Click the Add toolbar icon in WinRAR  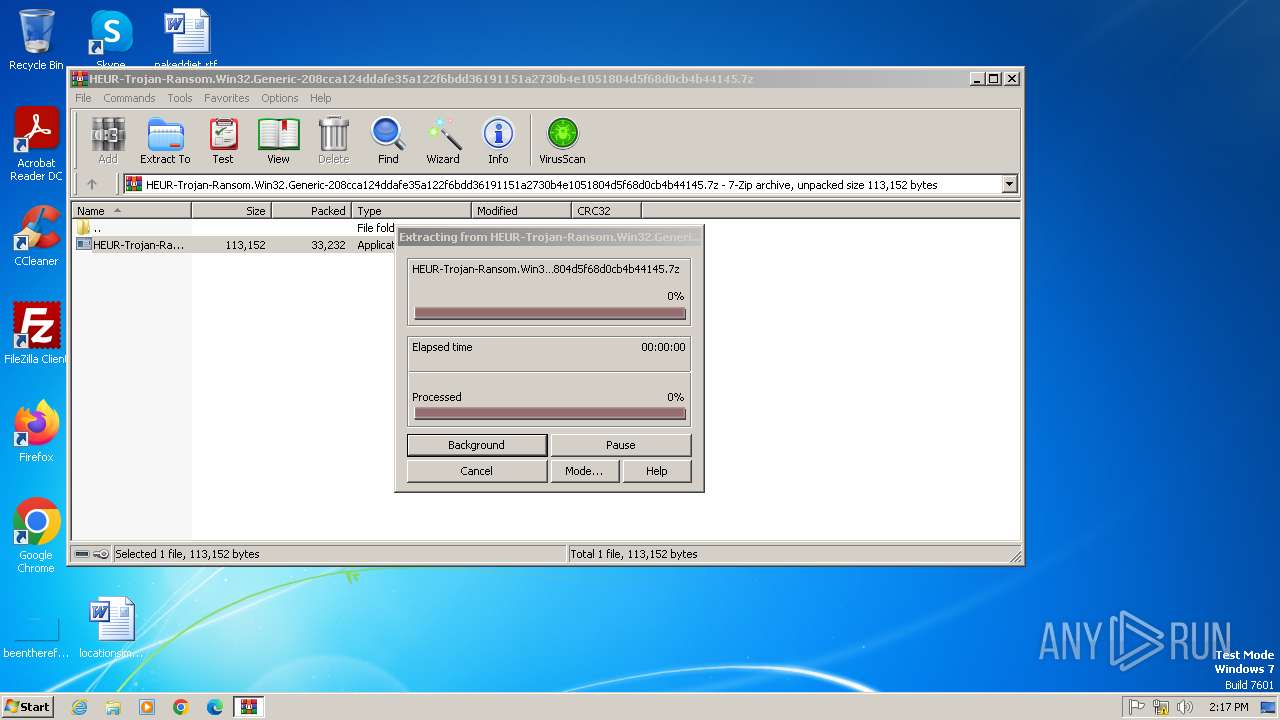[x=108, y=140]
